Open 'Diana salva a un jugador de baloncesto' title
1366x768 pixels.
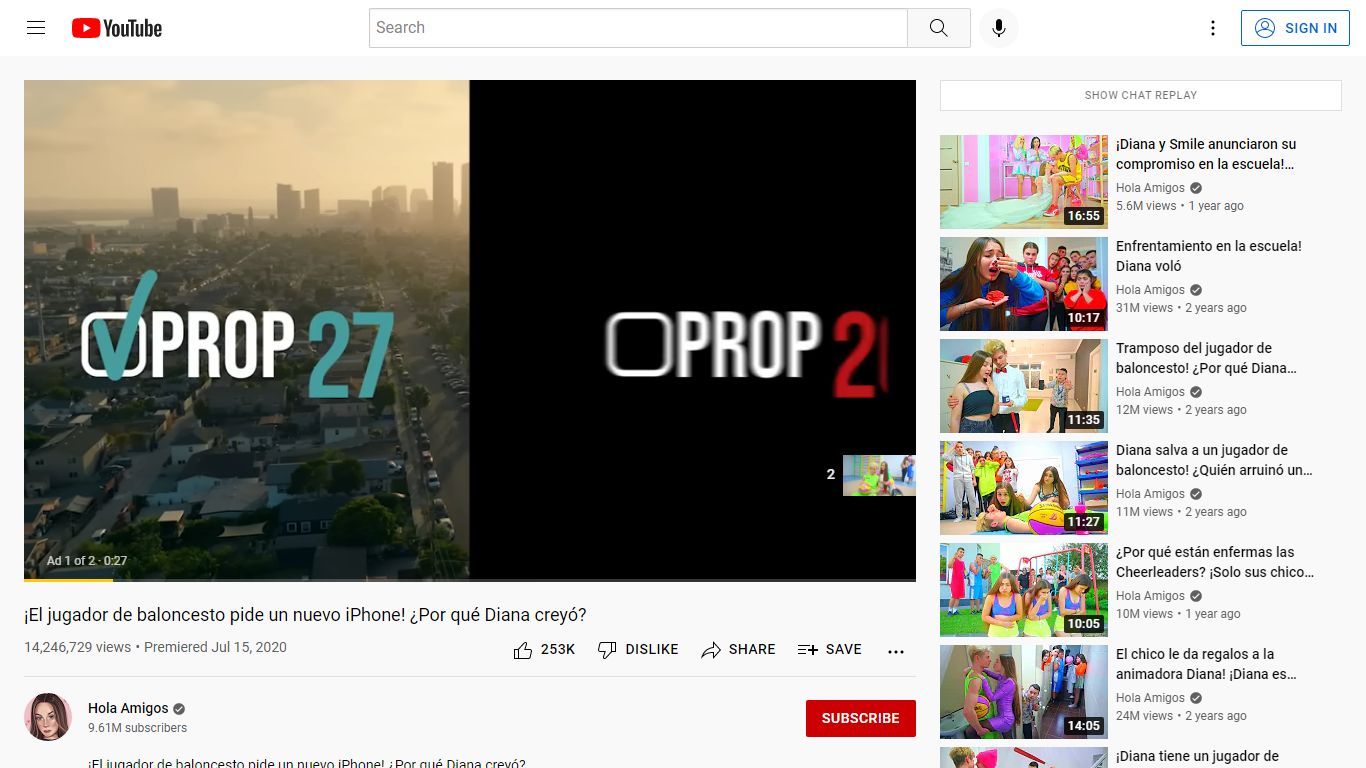pyautogui.click(x=1214, y=460)
